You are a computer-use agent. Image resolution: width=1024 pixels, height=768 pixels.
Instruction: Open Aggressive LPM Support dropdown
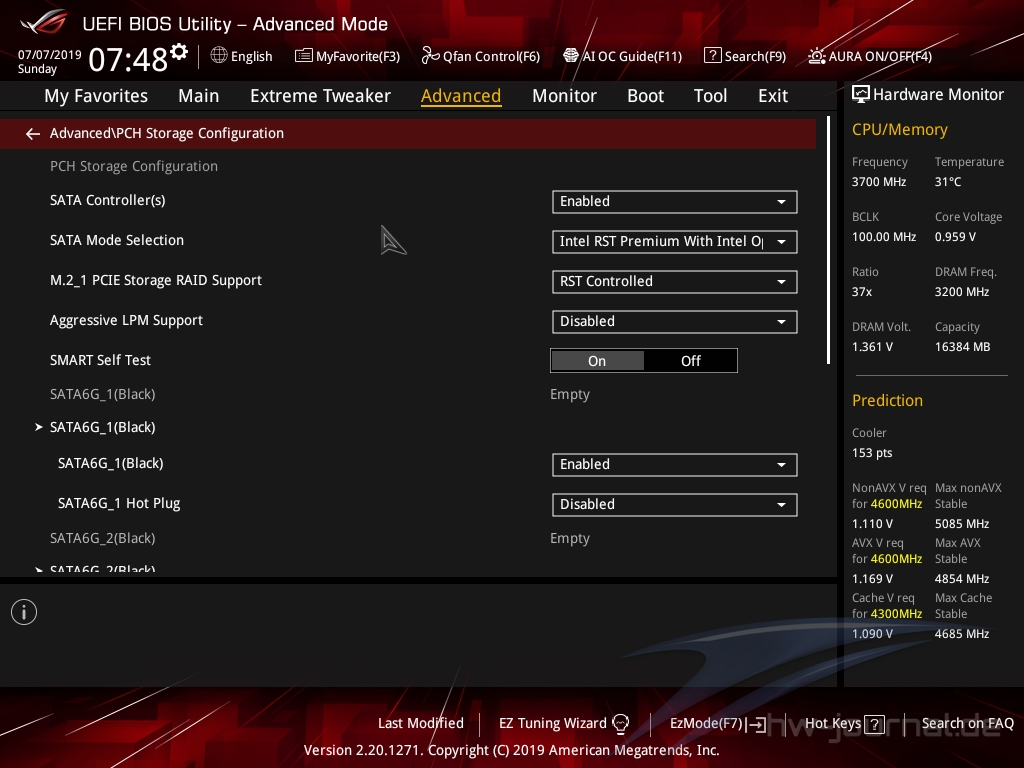(x=675, y=321)
